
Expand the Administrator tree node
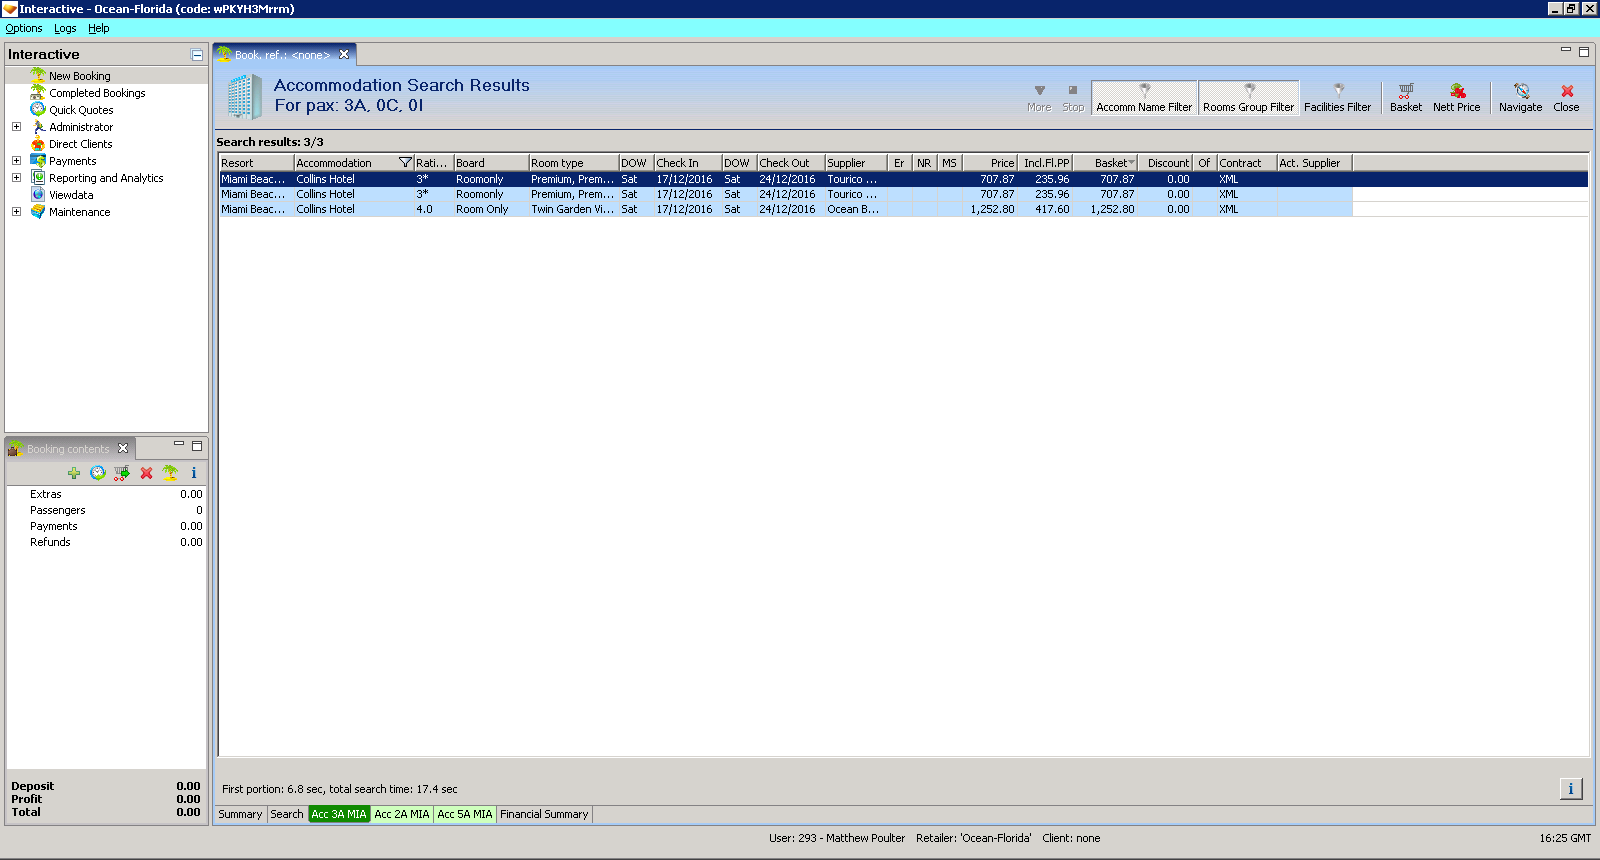(x=16, y=127)
